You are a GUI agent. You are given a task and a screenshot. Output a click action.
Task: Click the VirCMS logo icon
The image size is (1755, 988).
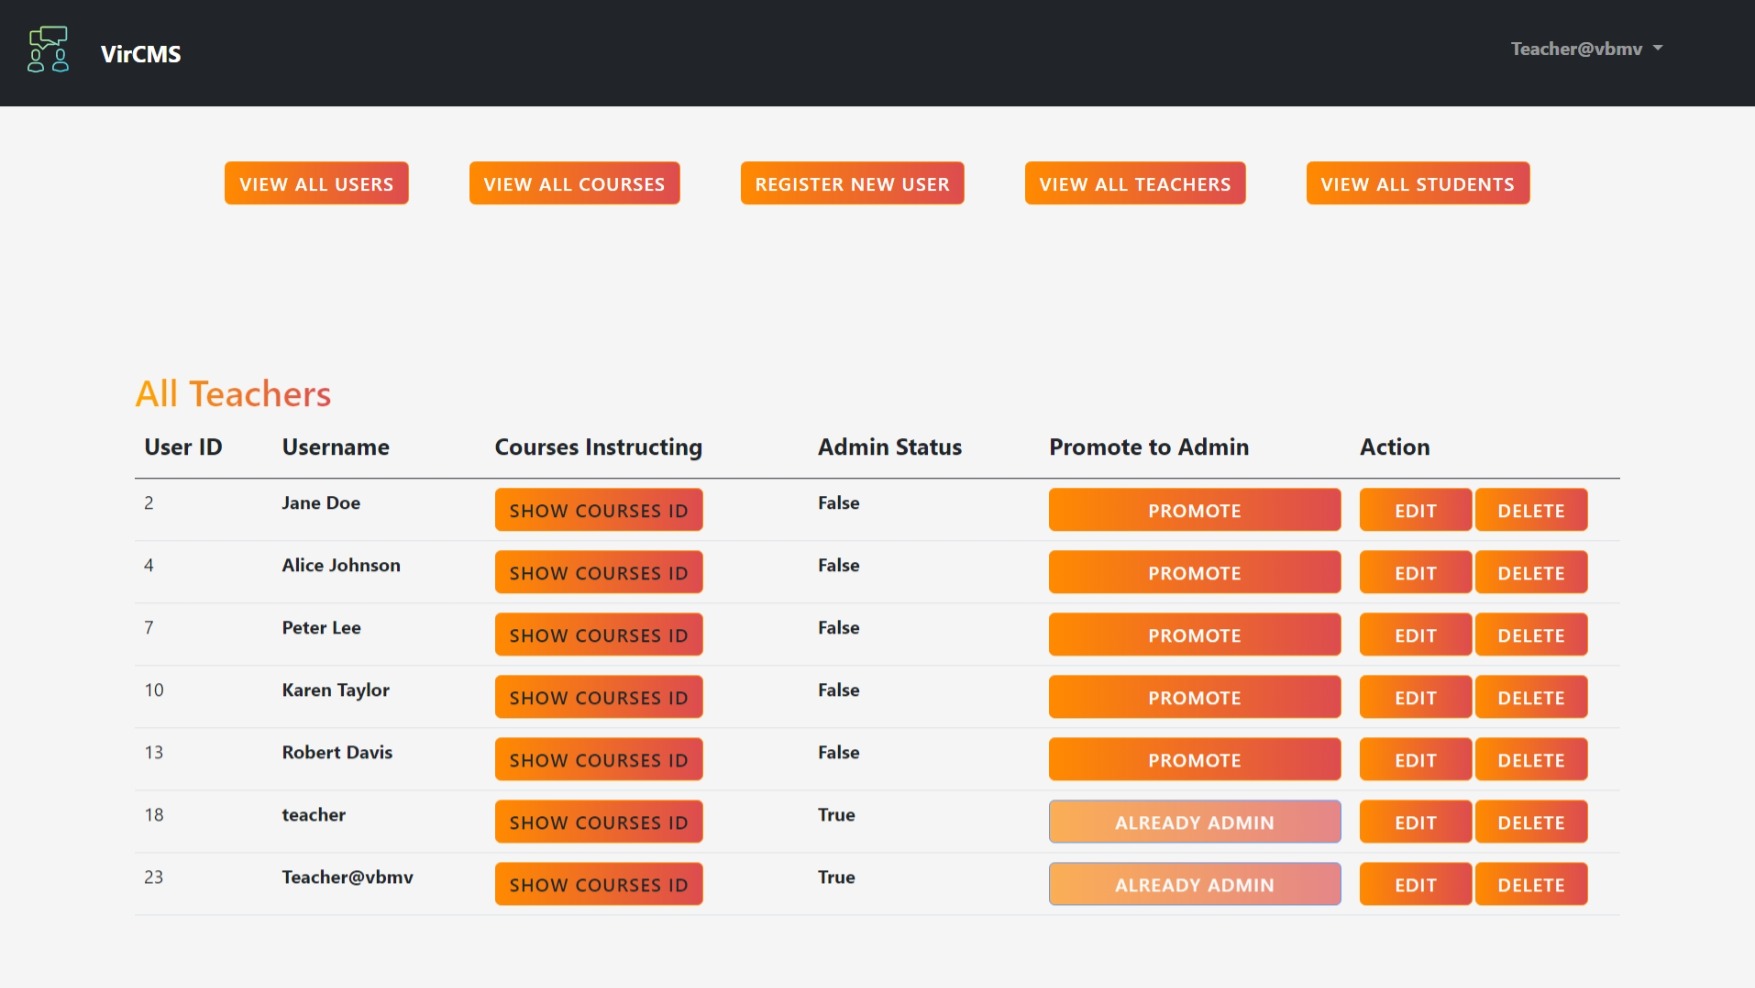[48, 48]
